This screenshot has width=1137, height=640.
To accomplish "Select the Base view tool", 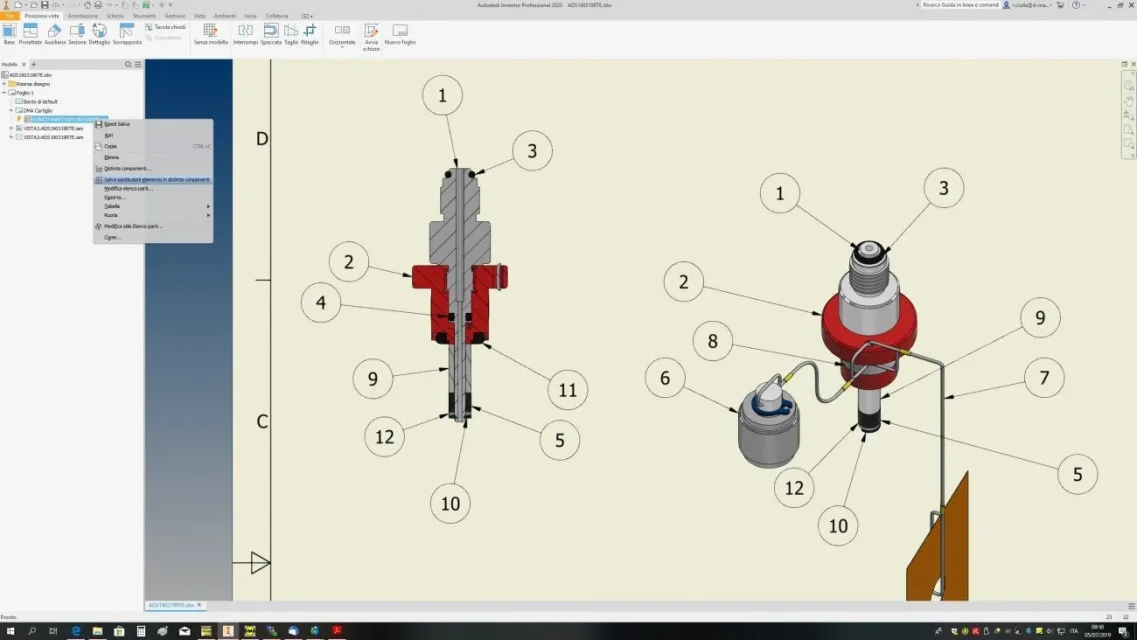I will [x=9, y=33].
